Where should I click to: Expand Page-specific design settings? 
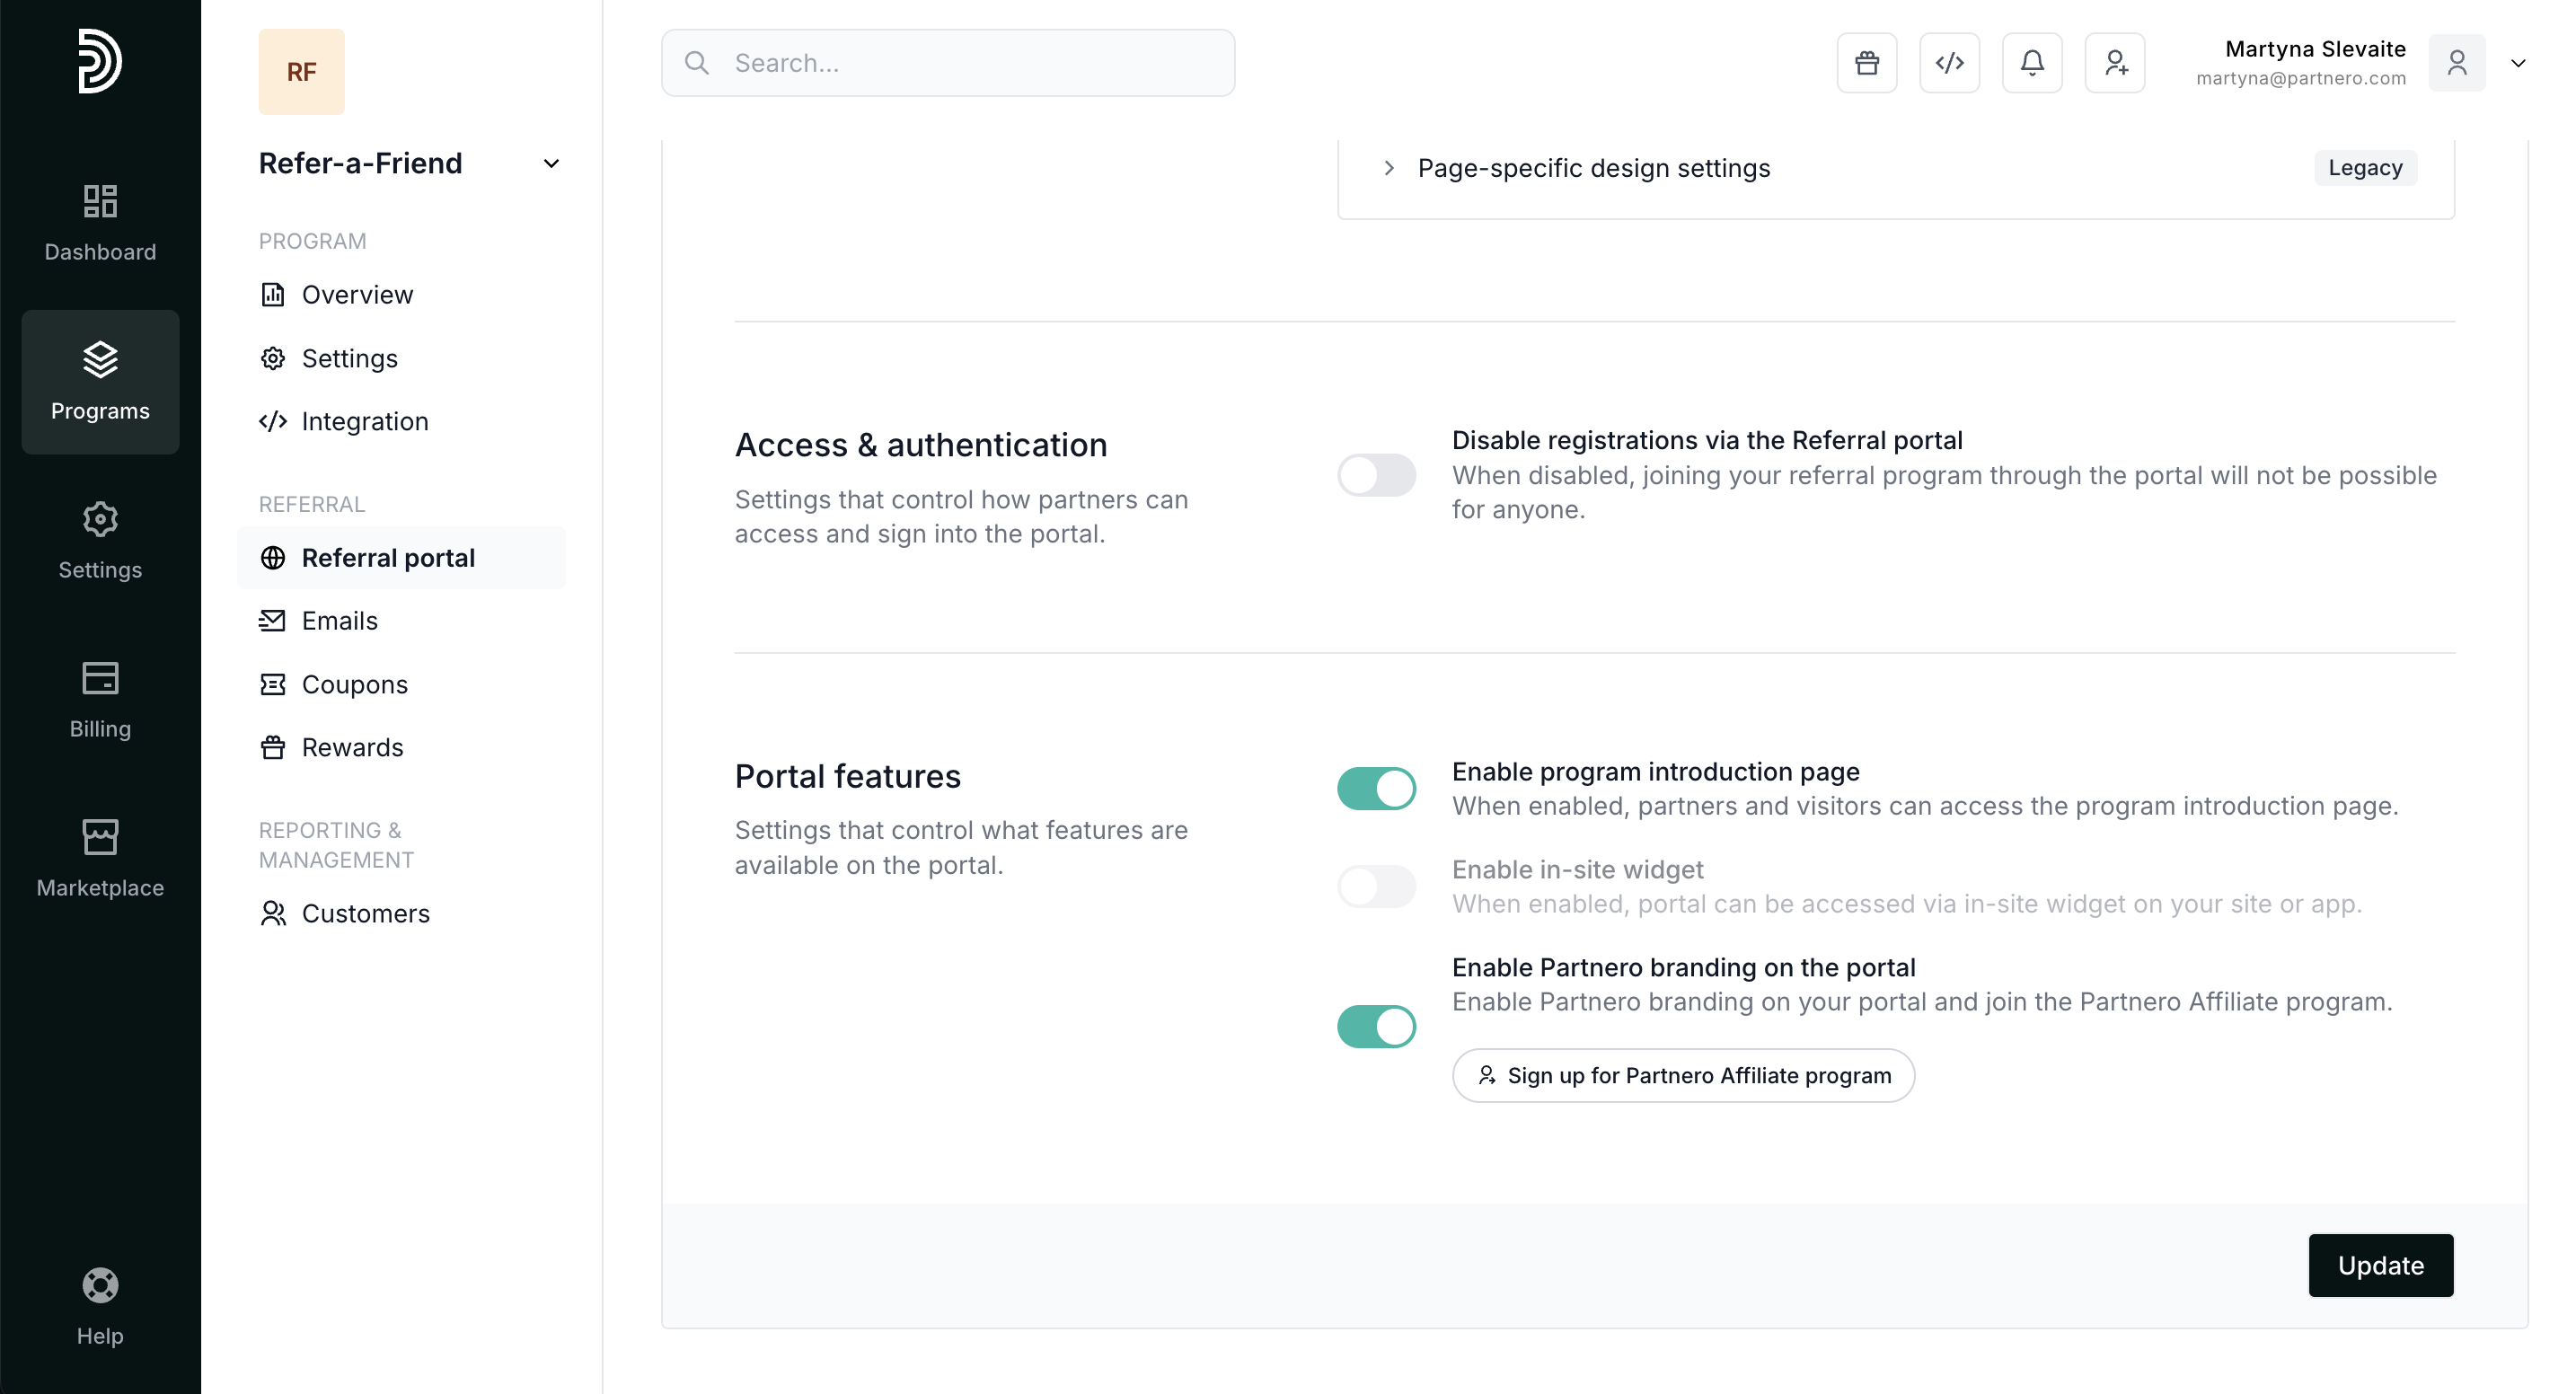pos(1593,168)
